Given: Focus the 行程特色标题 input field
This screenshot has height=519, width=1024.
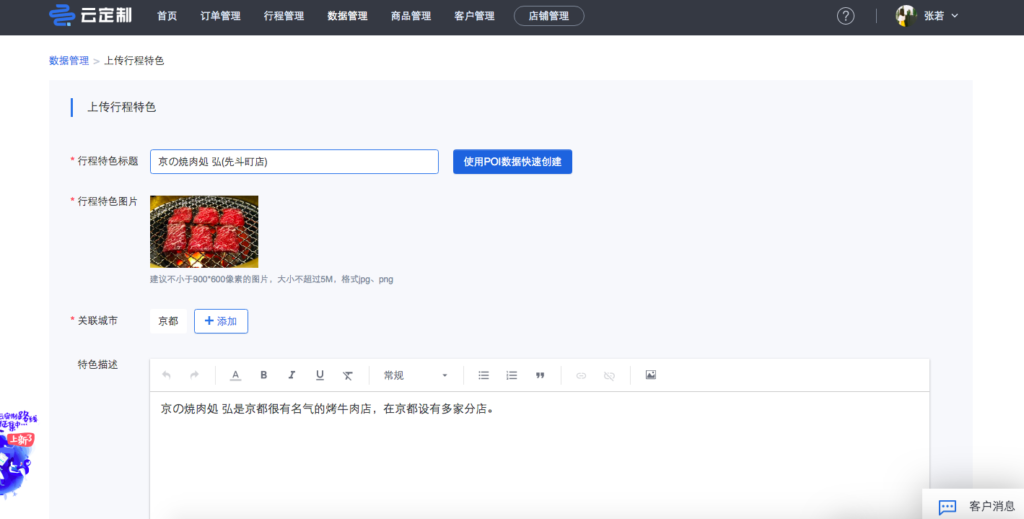Looking at the screenshot, I should [295, 162].
